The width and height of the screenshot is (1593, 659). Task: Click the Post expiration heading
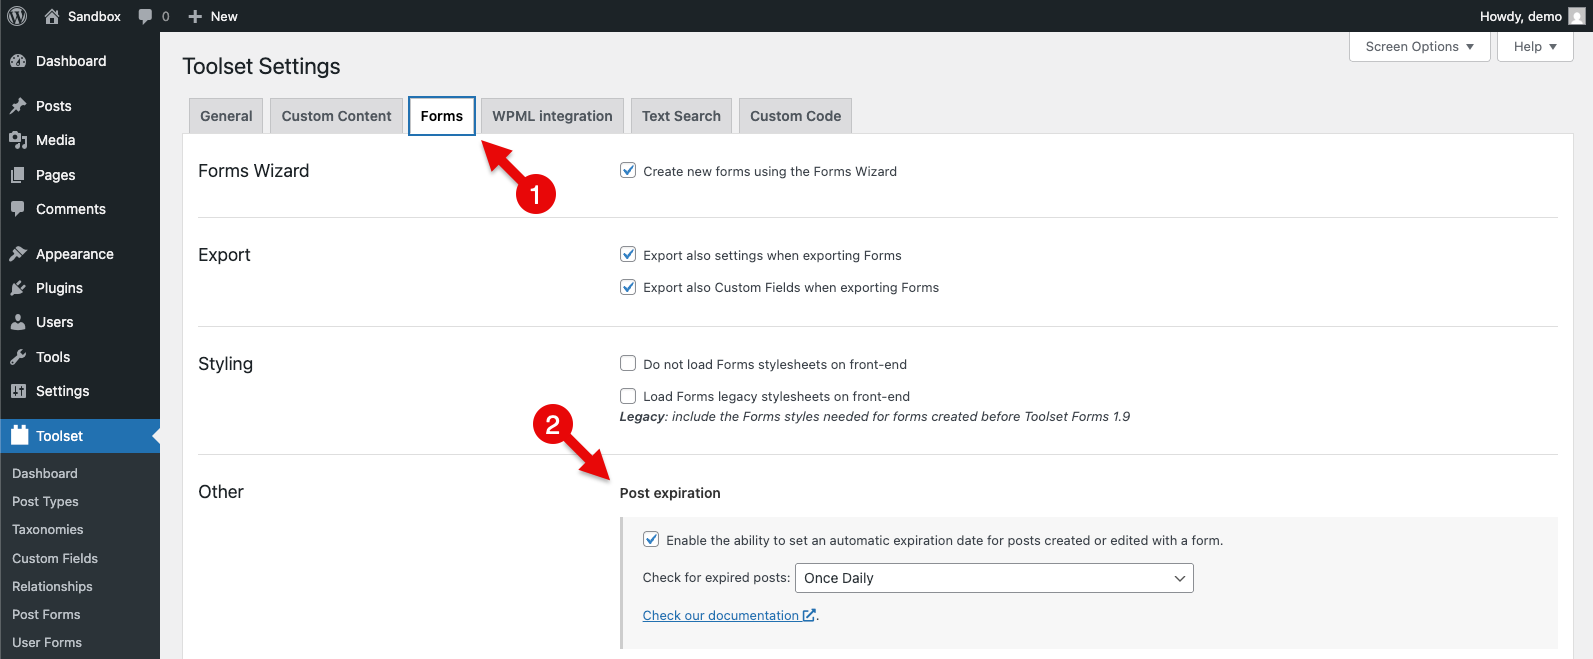670,493
